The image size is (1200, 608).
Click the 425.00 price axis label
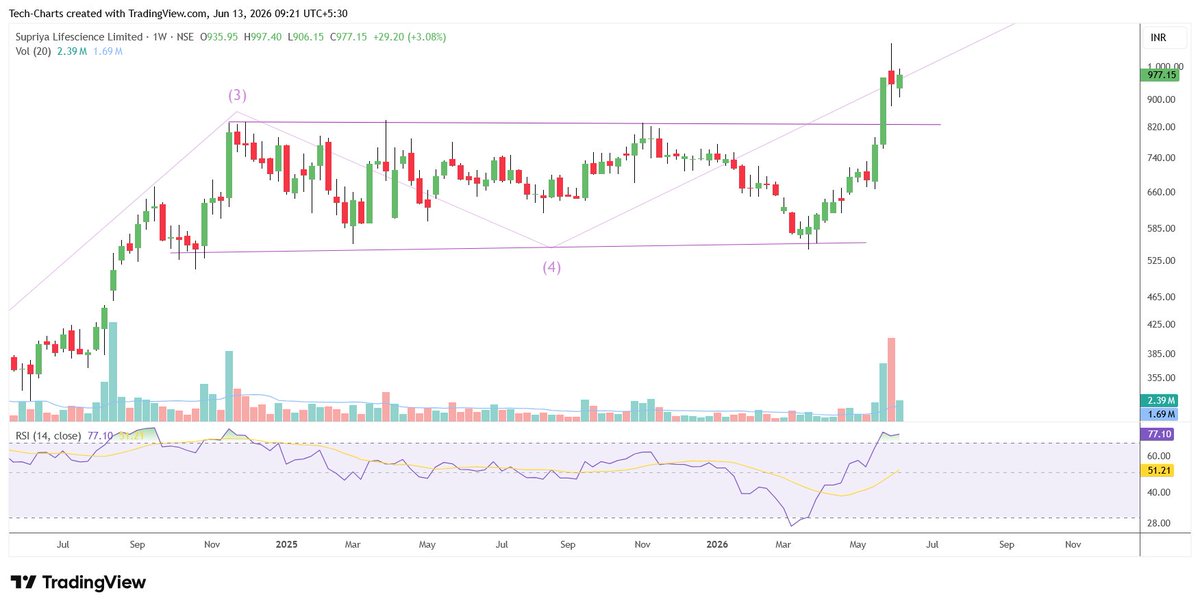pos(1160,325)
